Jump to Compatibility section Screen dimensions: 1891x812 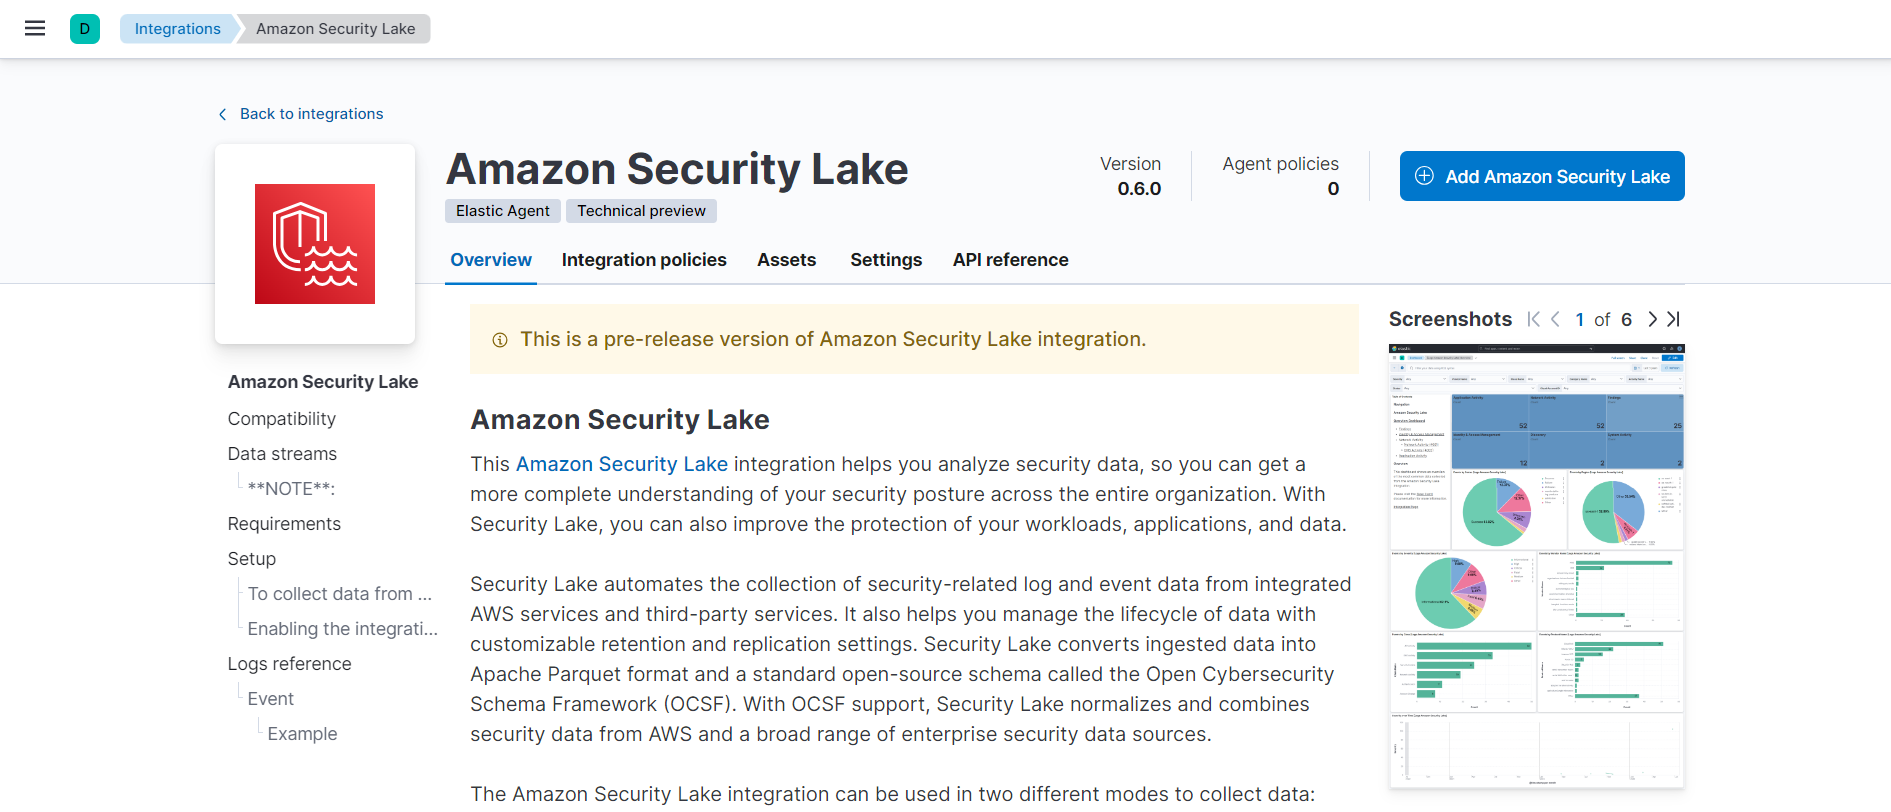[282, 419]
